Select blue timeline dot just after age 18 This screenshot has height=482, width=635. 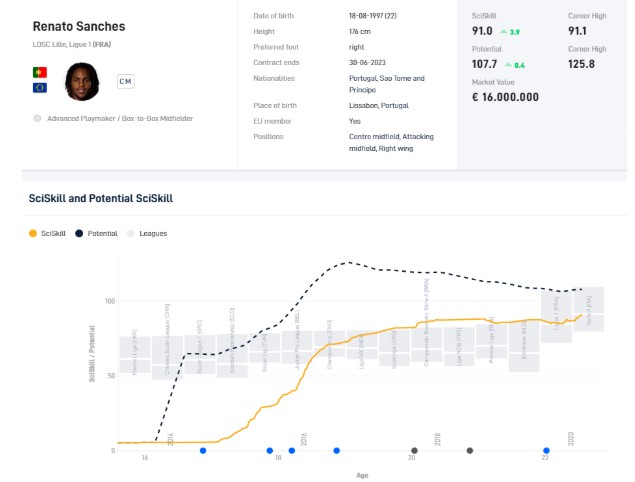tap(292, 450)
